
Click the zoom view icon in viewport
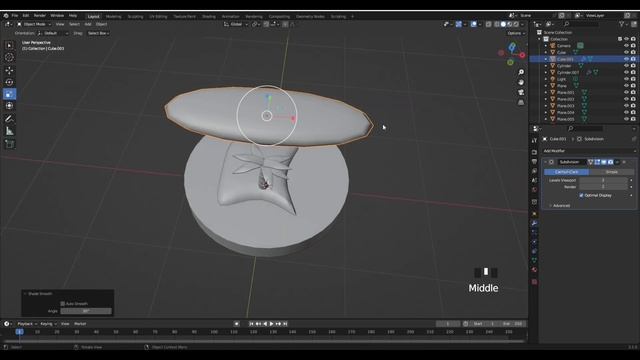tap(521, 72)
